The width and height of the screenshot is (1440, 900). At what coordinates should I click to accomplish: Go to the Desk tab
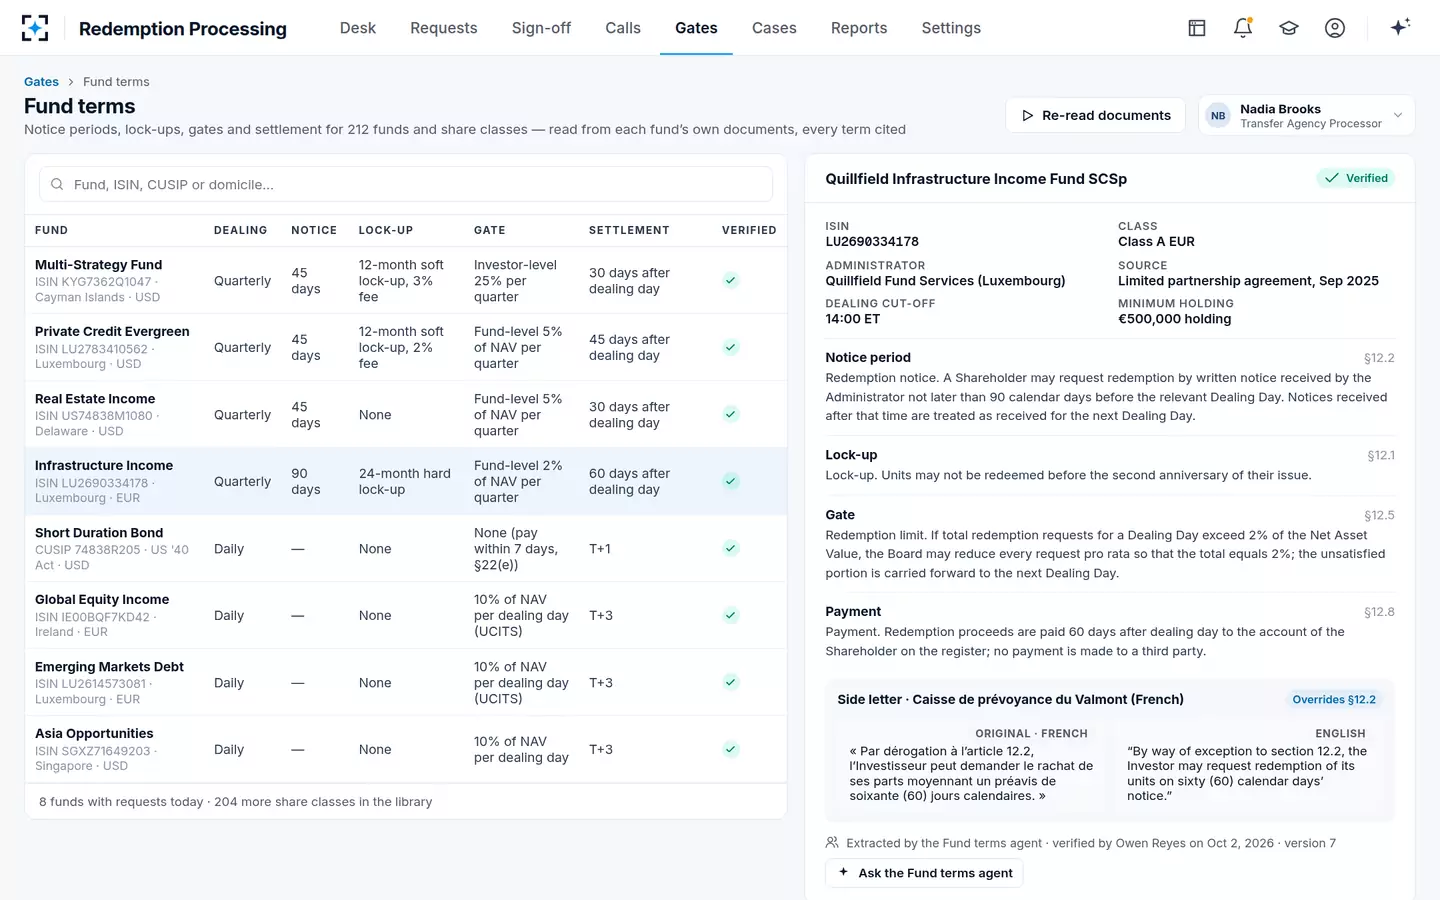click(x=358, y=28)
